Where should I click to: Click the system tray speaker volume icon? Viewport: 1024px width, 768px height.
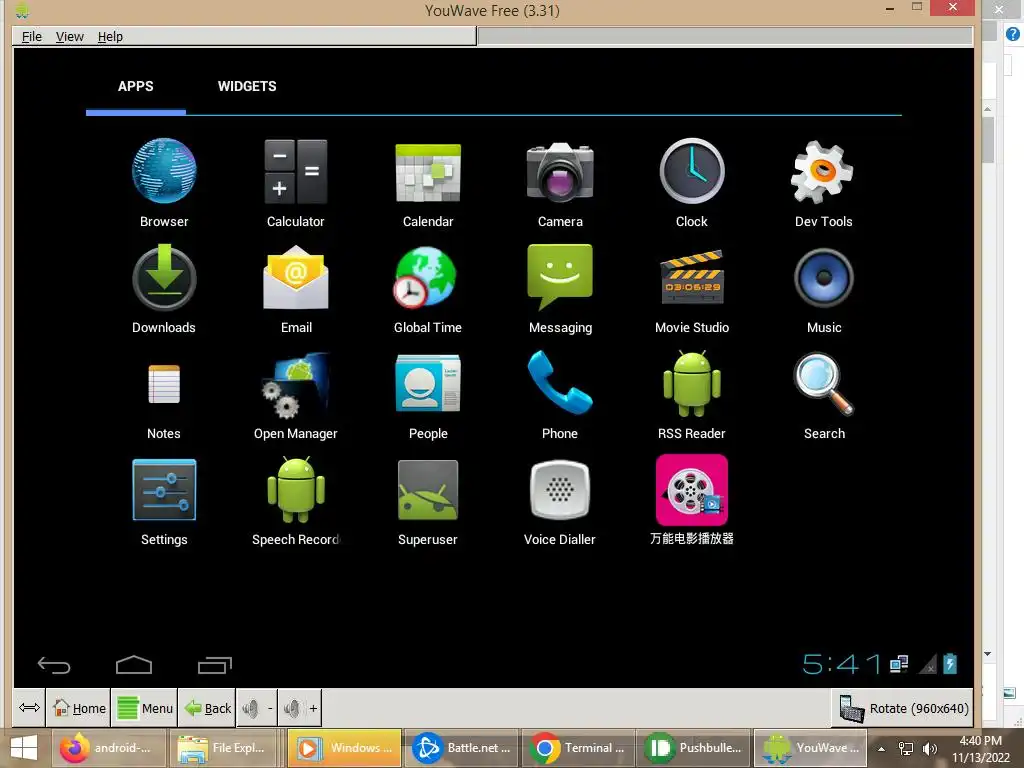pyautogui.click(x=930, y=749)
